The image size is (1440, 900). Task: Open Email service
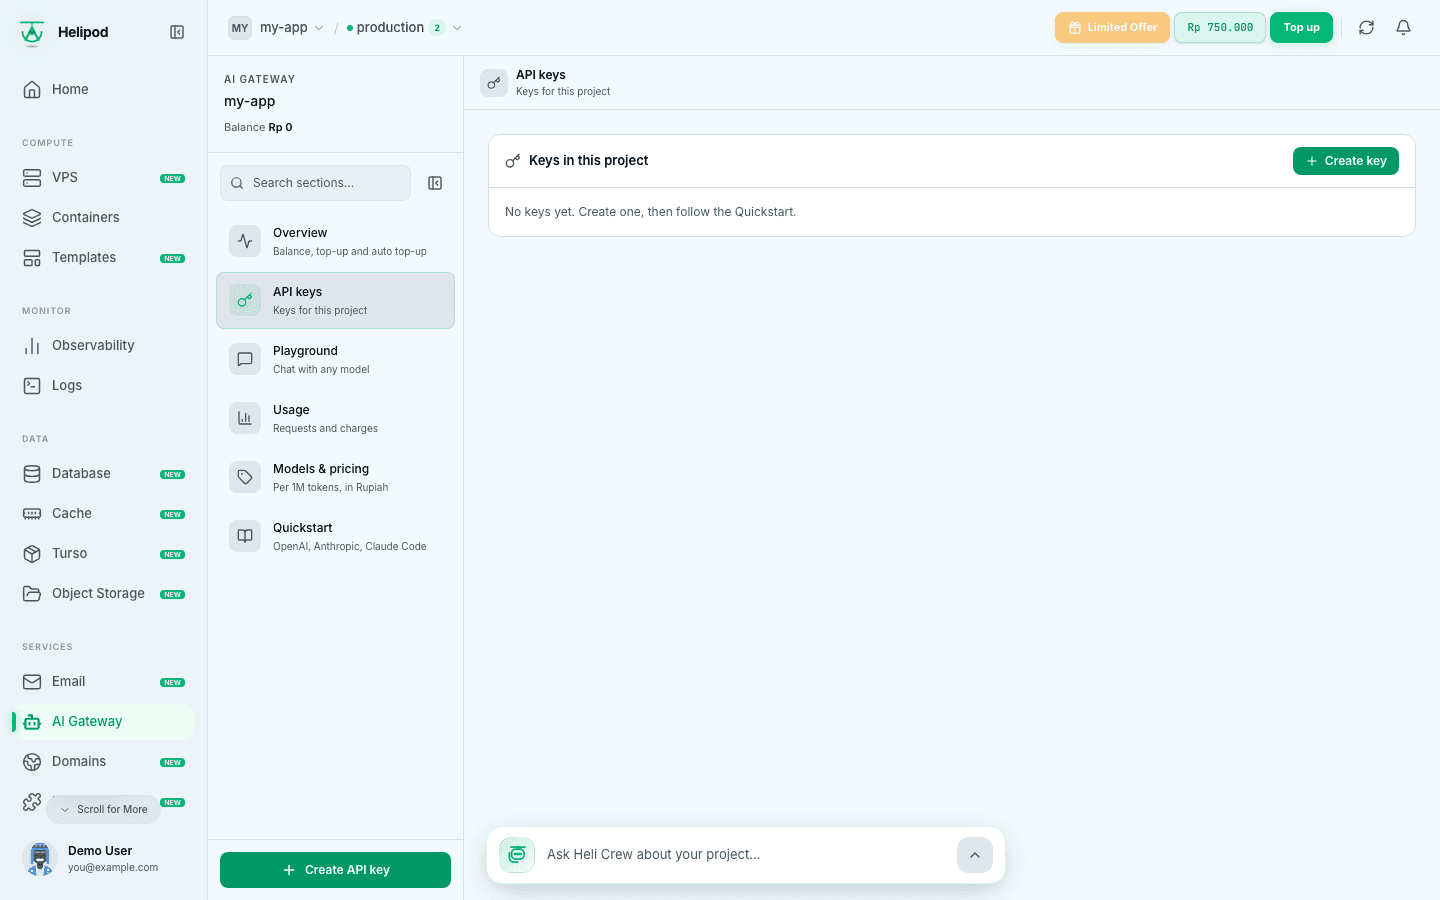click(x=104, y=681)
